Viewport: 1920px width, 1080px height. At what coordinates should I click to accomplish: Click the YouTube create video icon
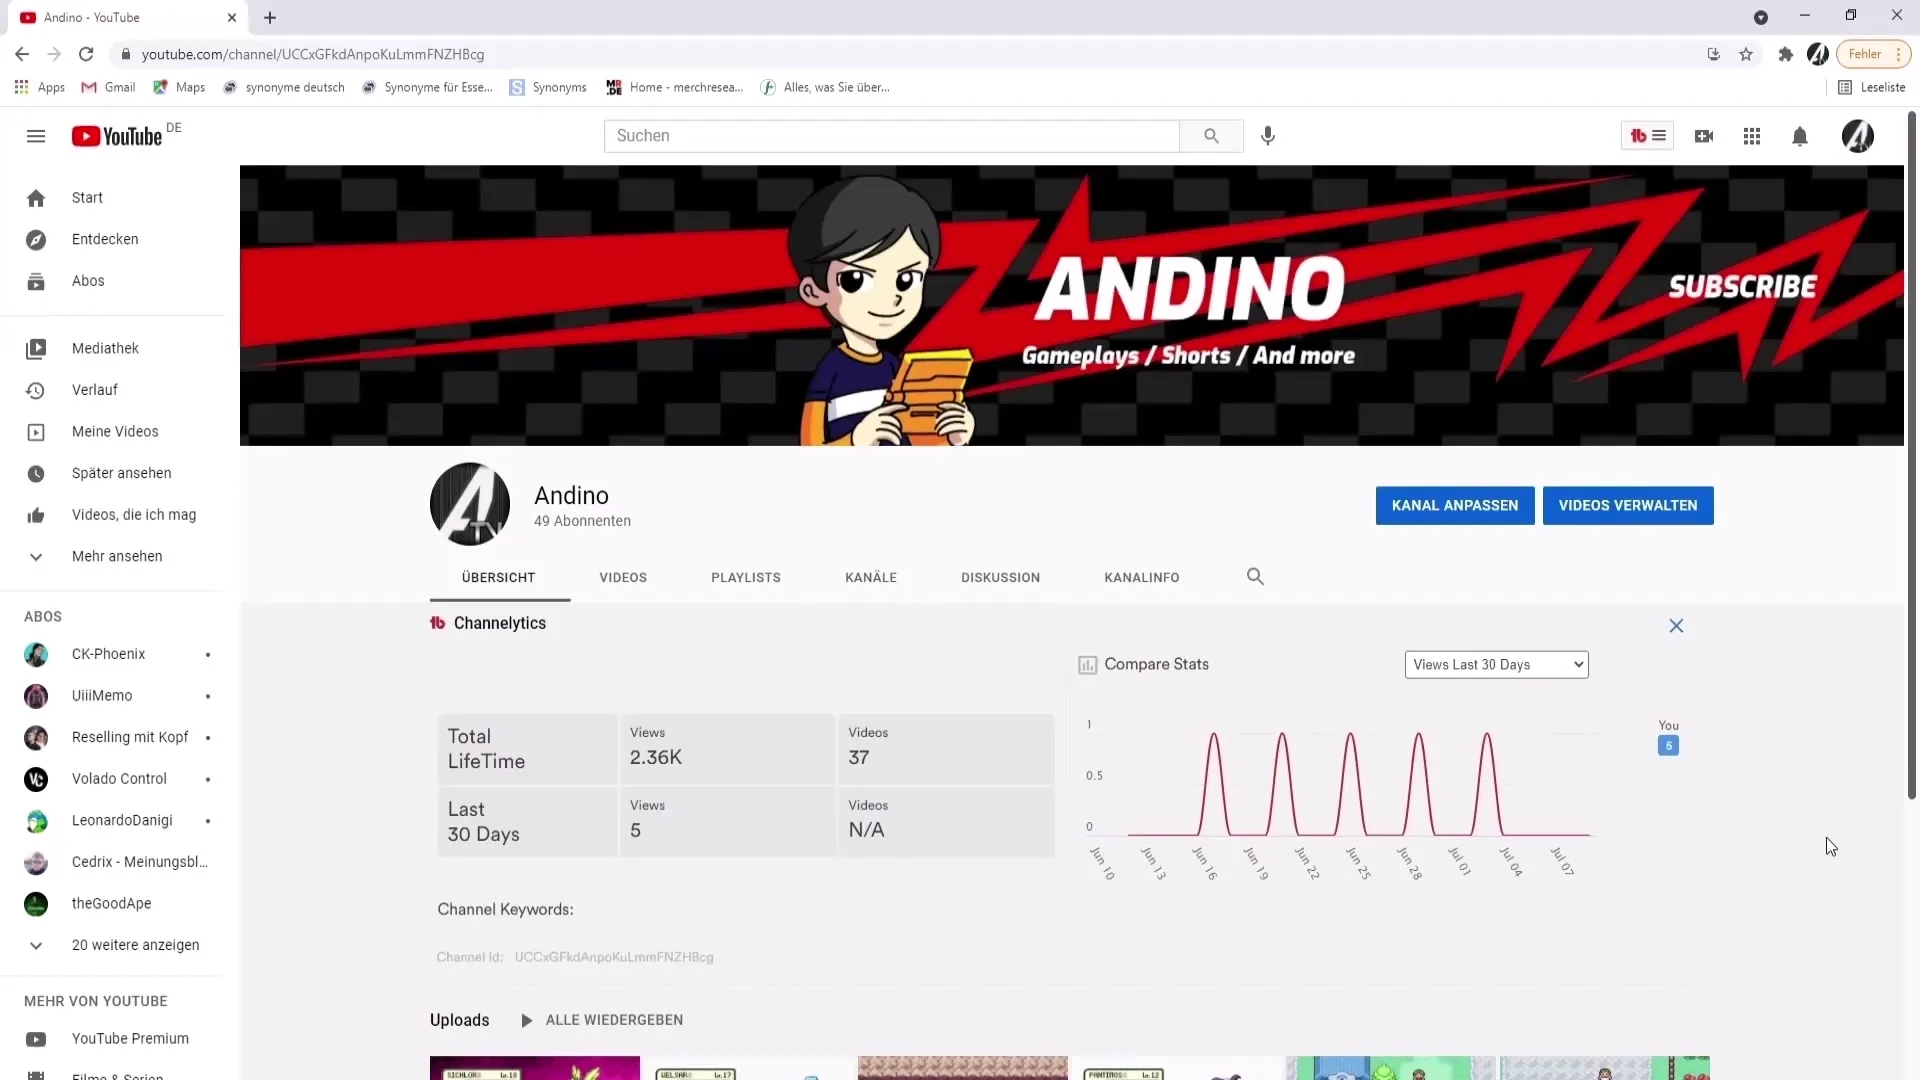coord(1704,136)
